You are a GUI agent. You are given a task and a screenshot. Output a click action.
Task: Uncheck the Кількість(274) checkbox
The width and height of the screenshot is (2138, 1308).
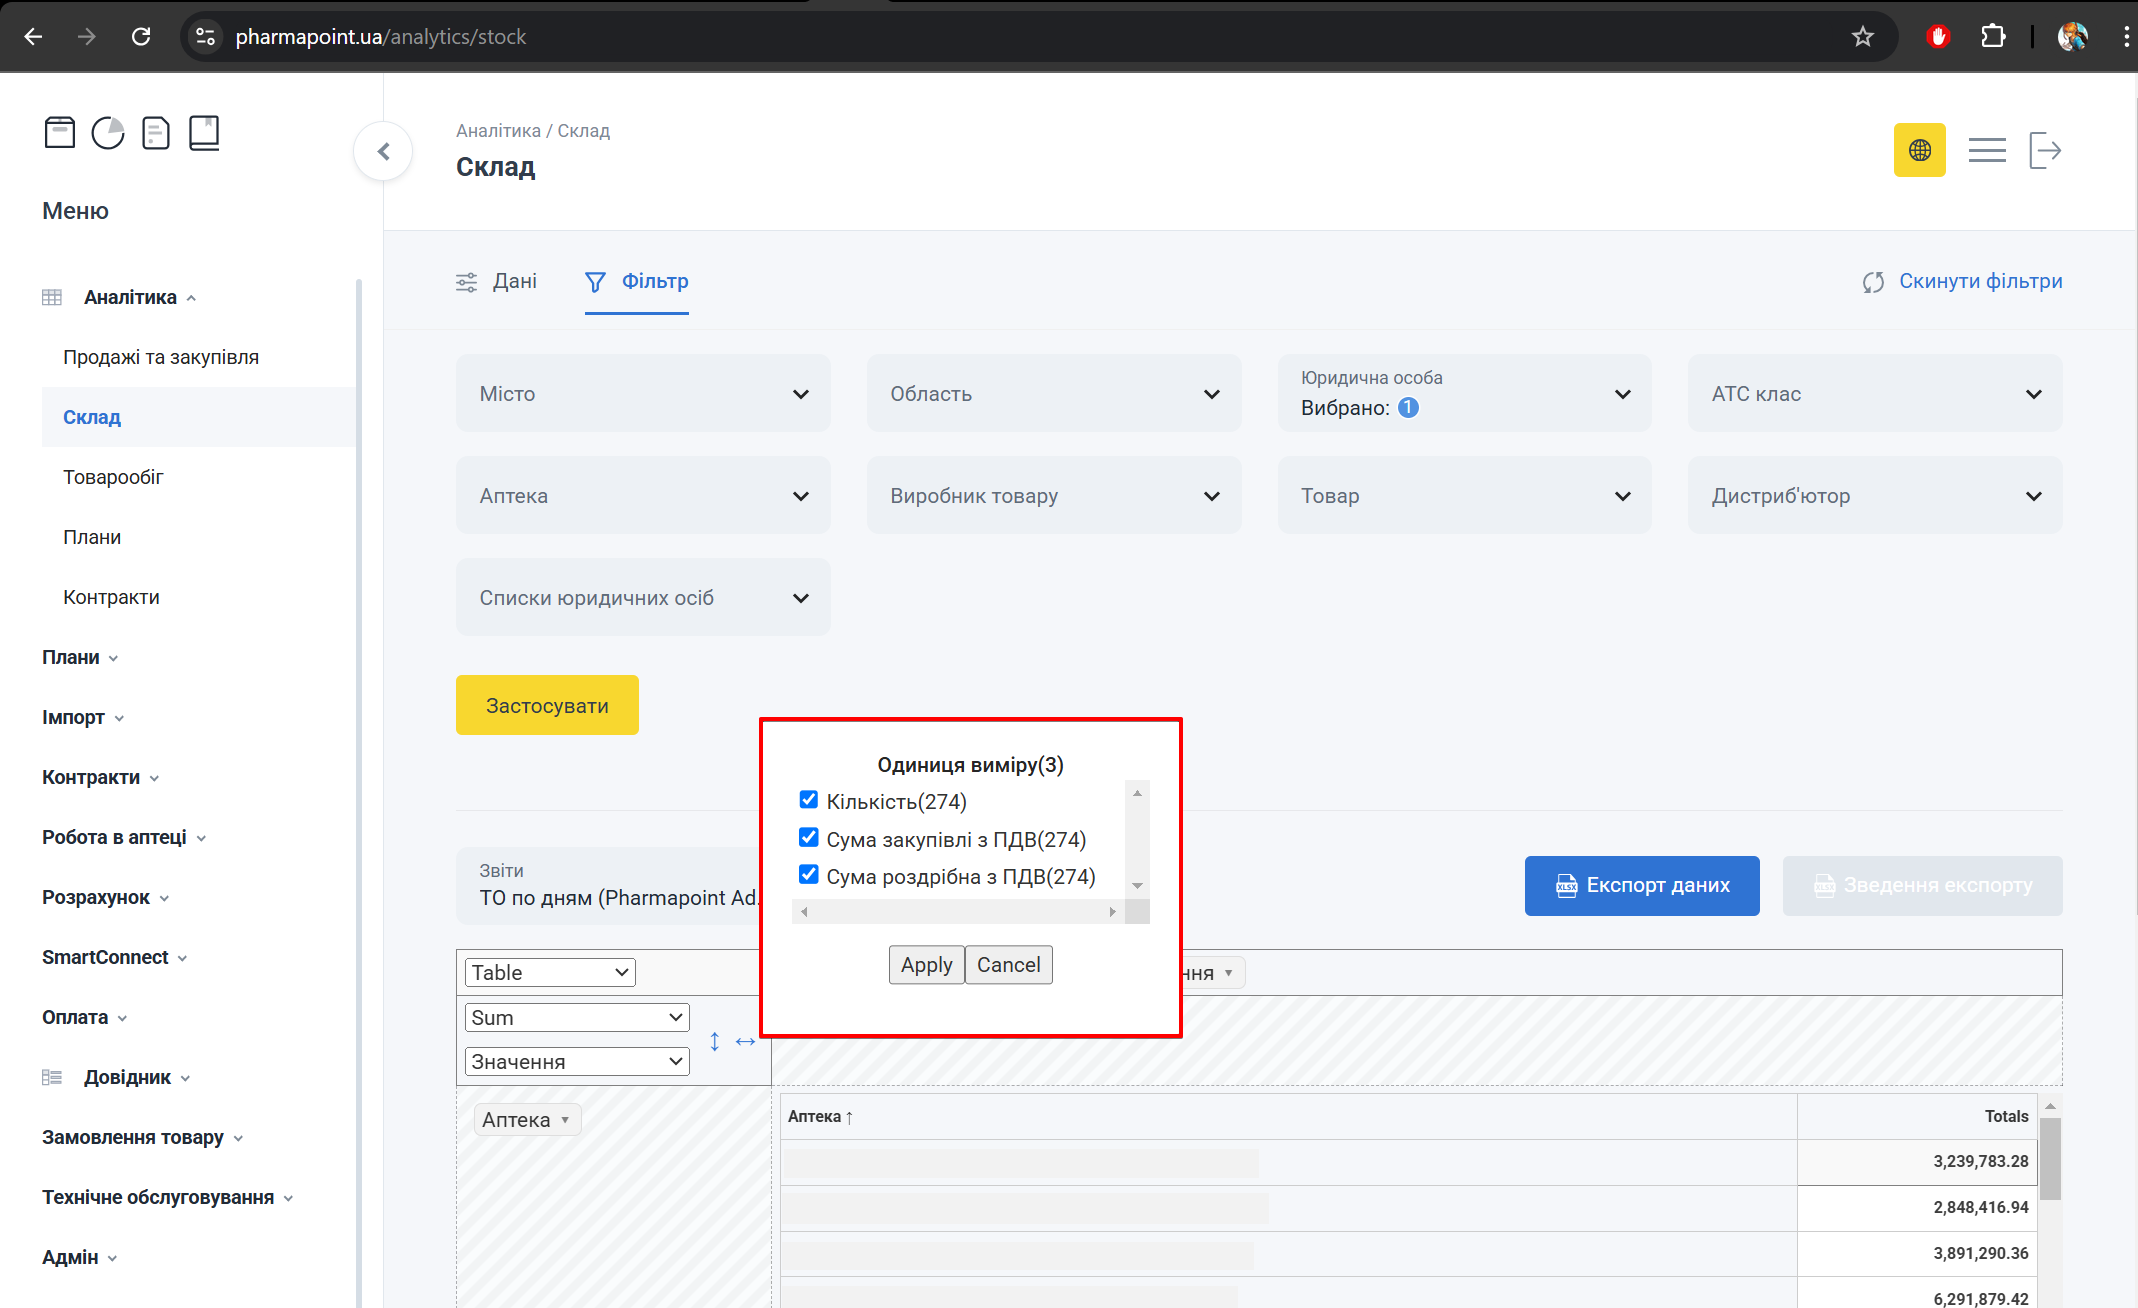809,800
